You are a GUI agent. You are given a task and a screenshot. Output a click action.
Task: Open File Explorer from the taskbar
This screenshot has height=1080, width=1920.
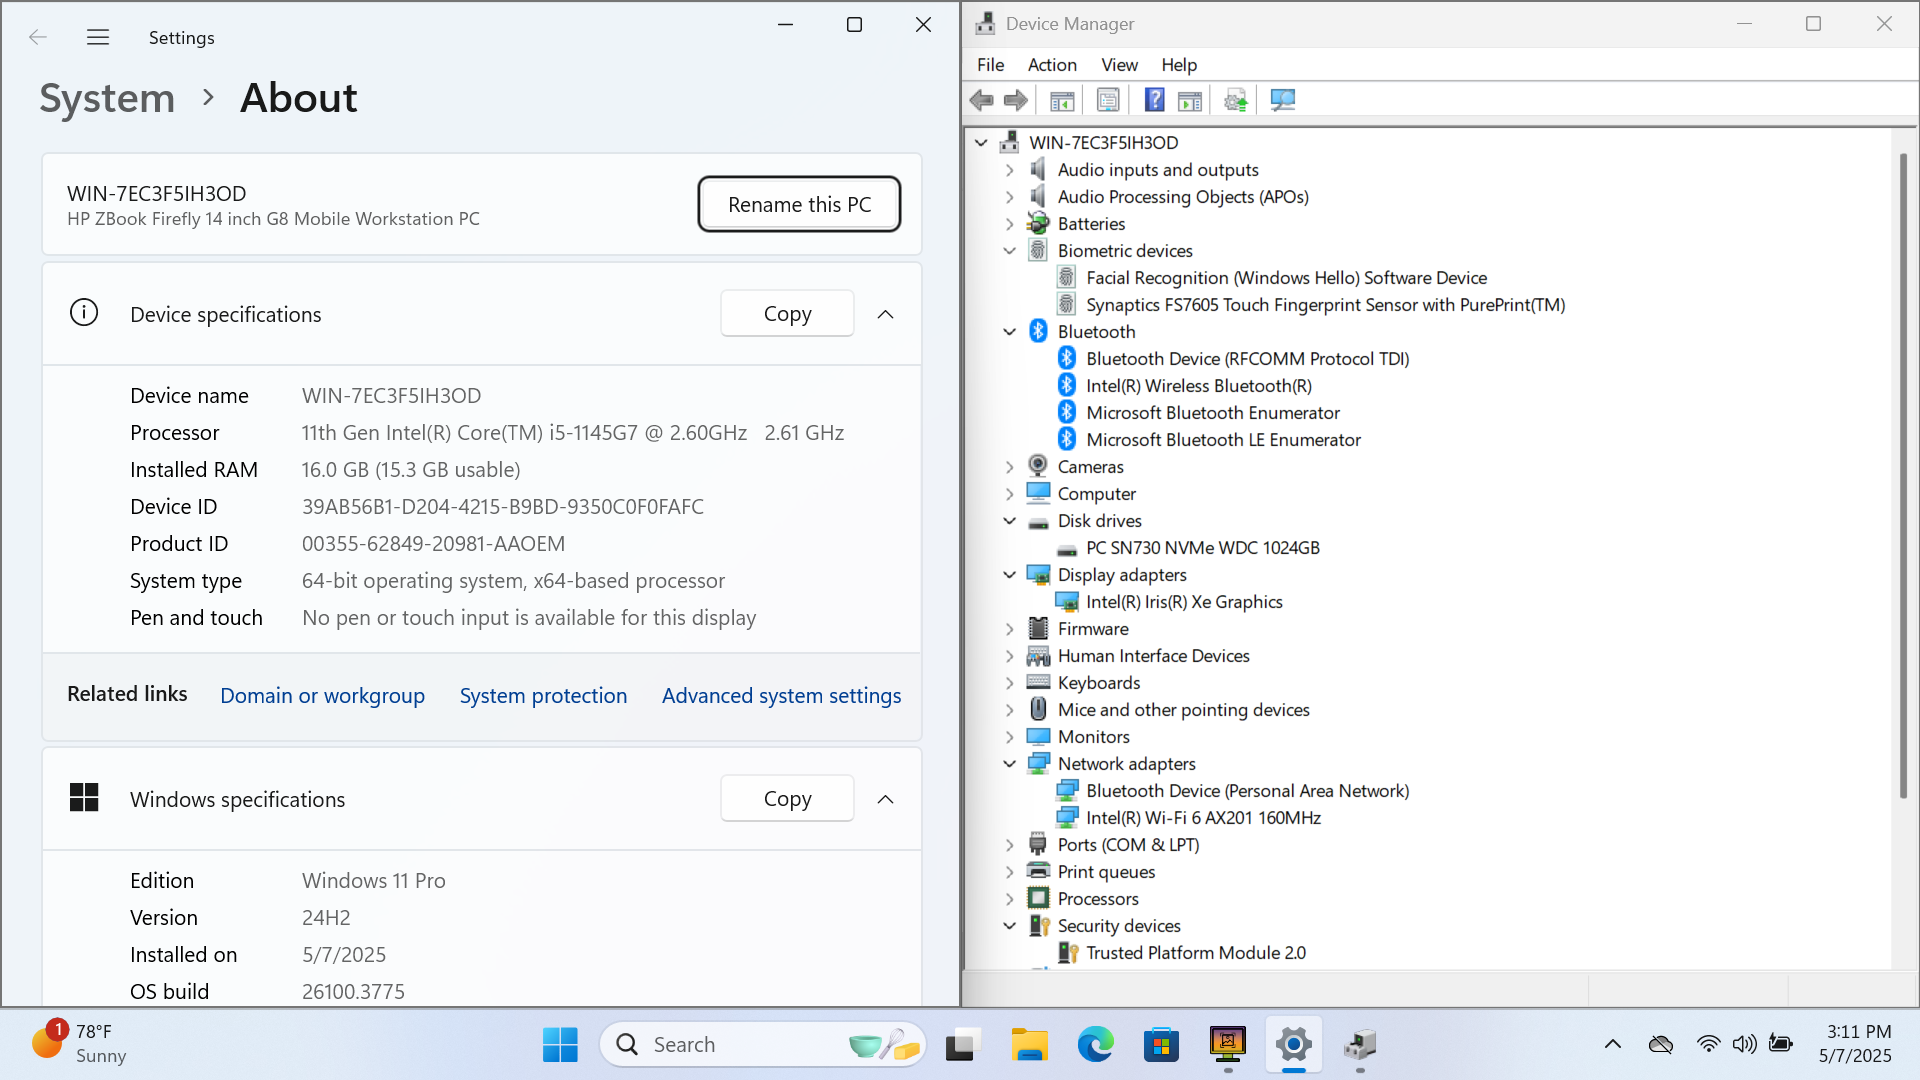(1029, 1045)
